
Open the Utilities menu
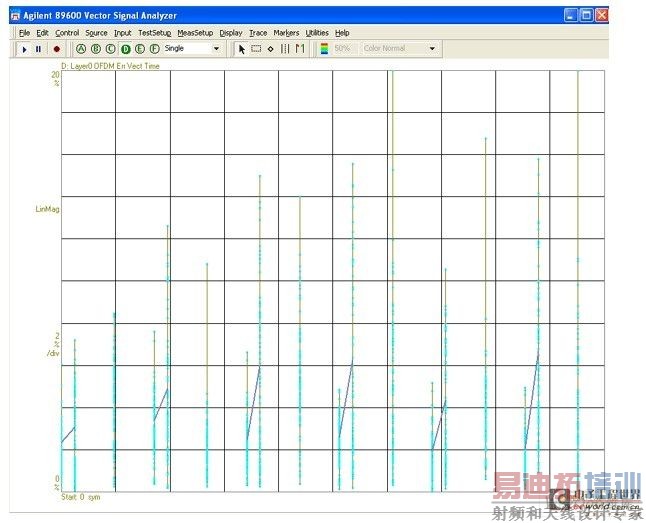[317, 33]
